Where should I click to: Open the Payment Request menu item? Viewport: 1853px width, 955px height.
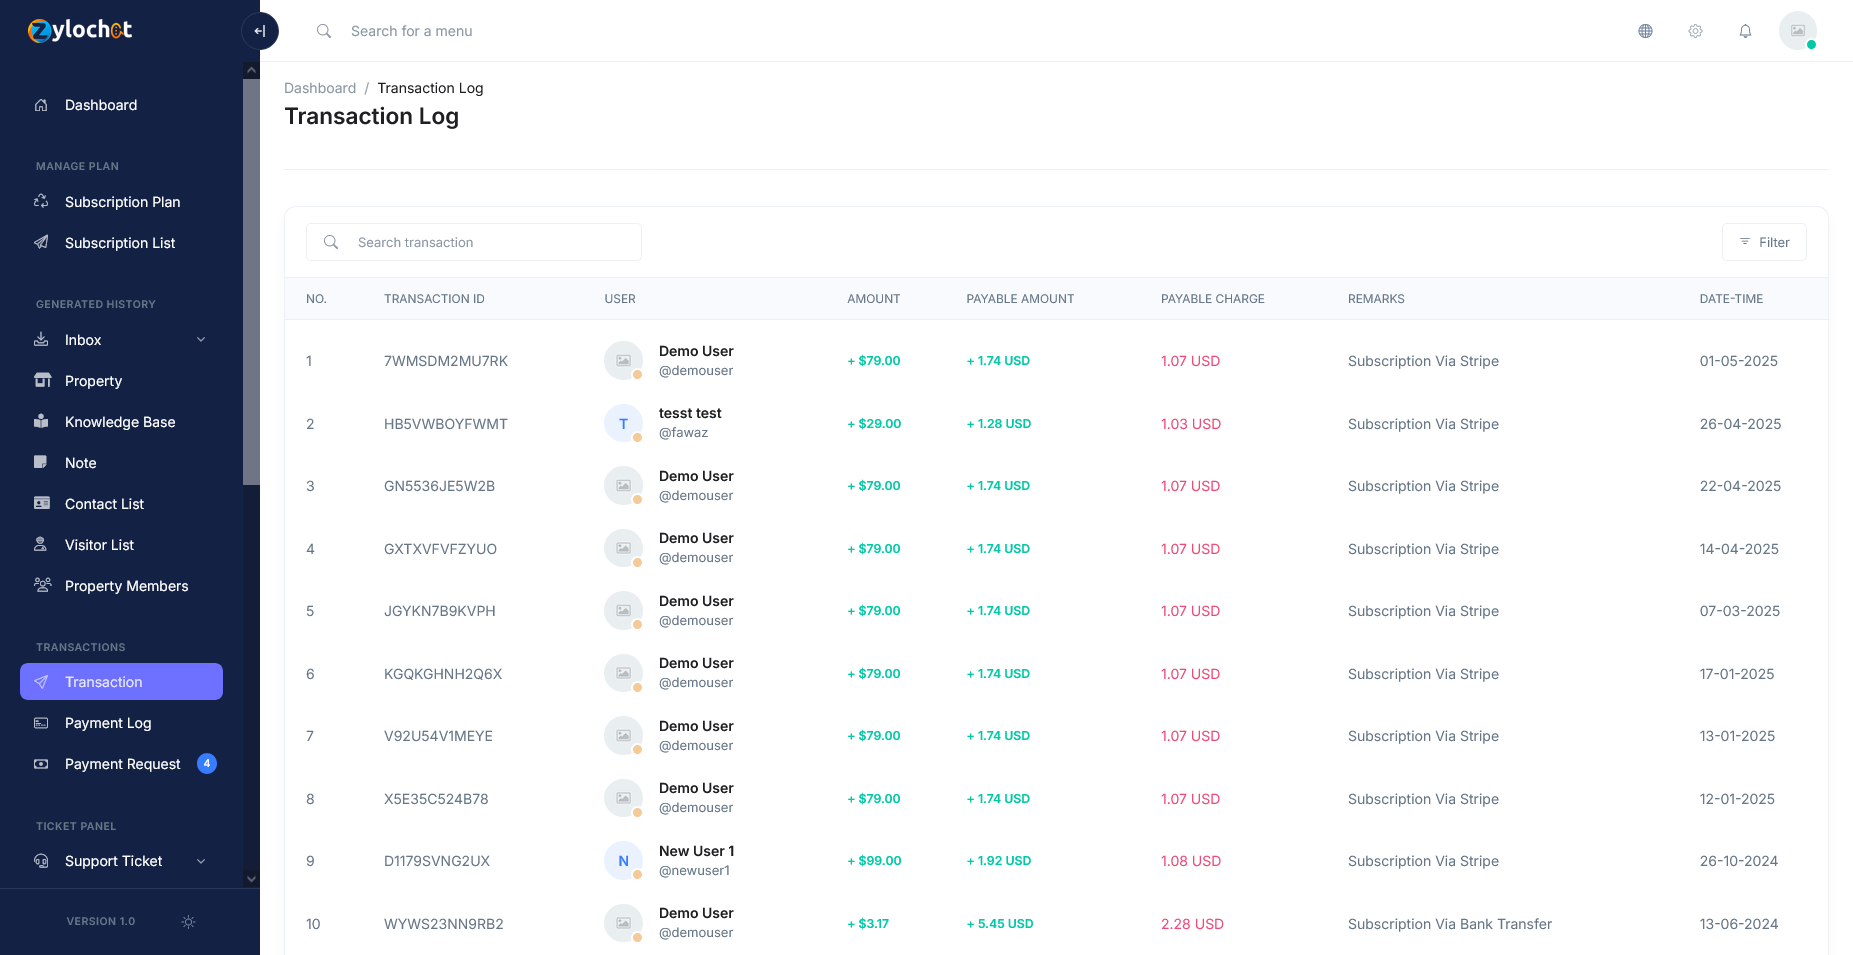[121, 764]
